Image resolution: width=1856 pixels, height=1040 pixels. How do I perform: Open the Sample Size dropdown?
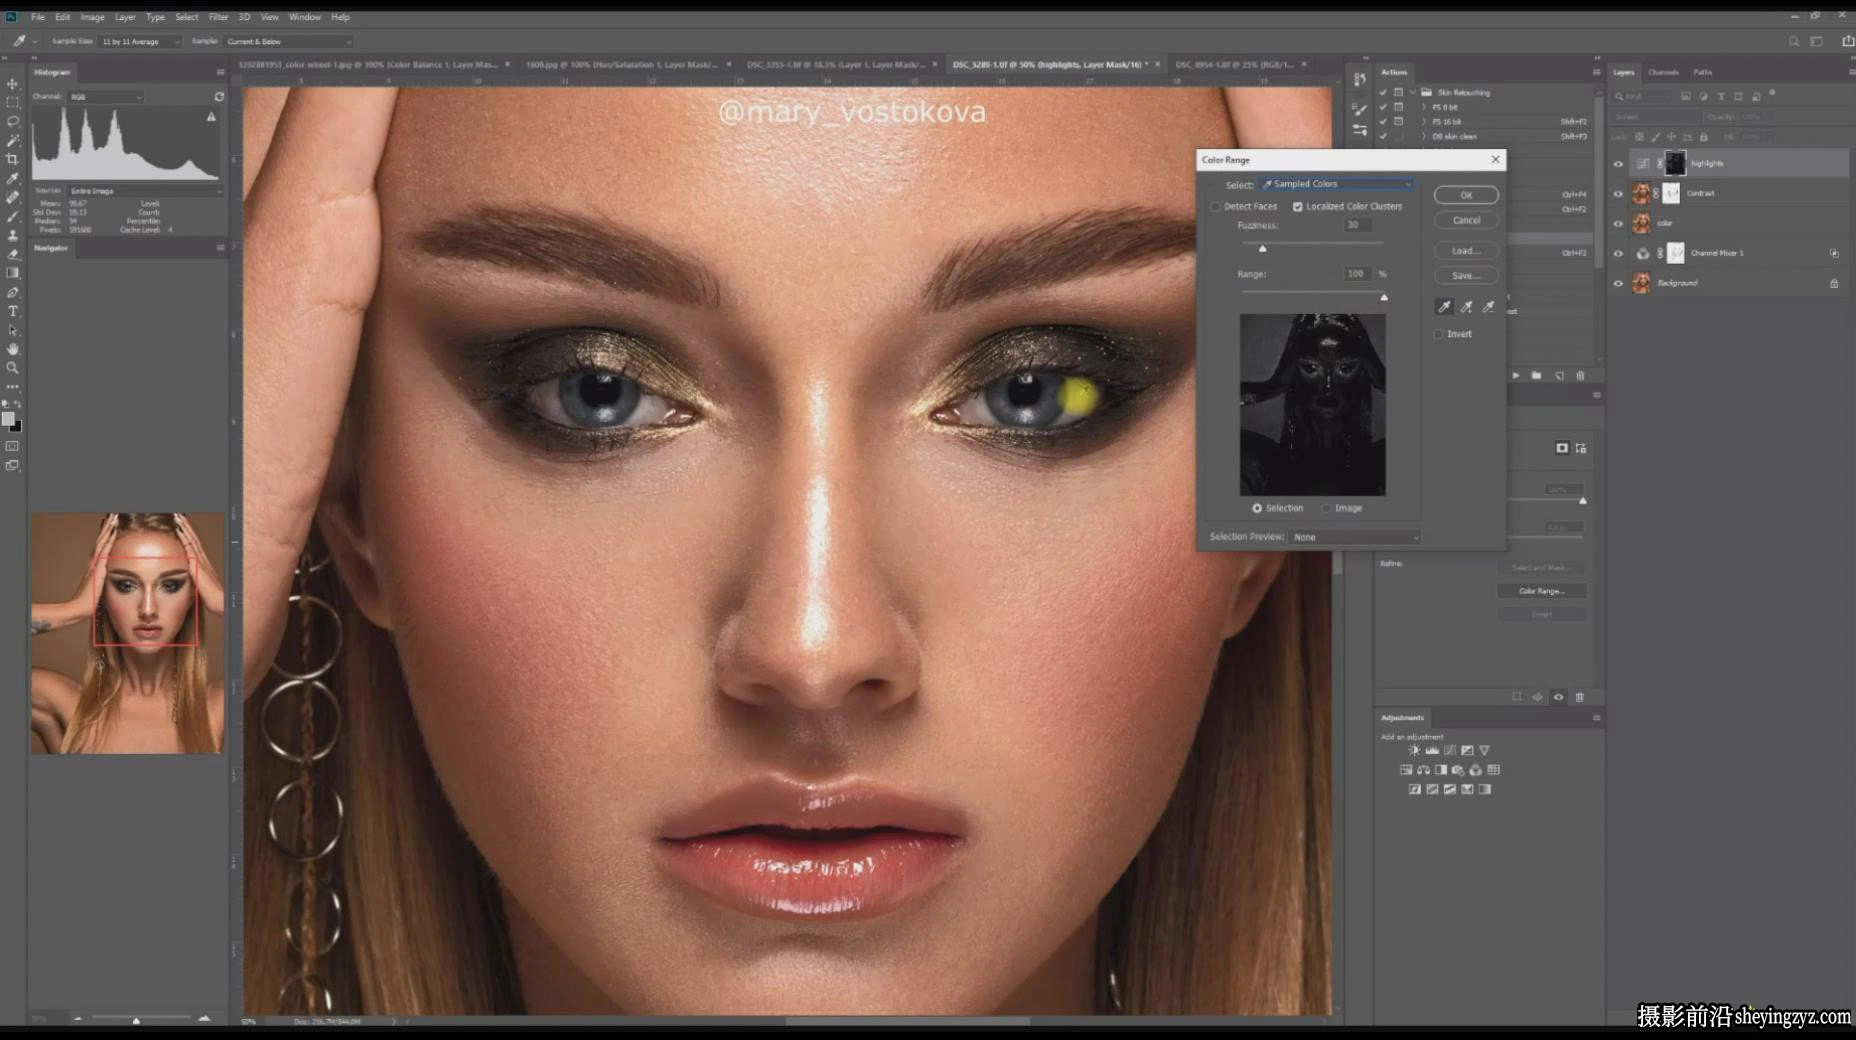tap(140, 42)
